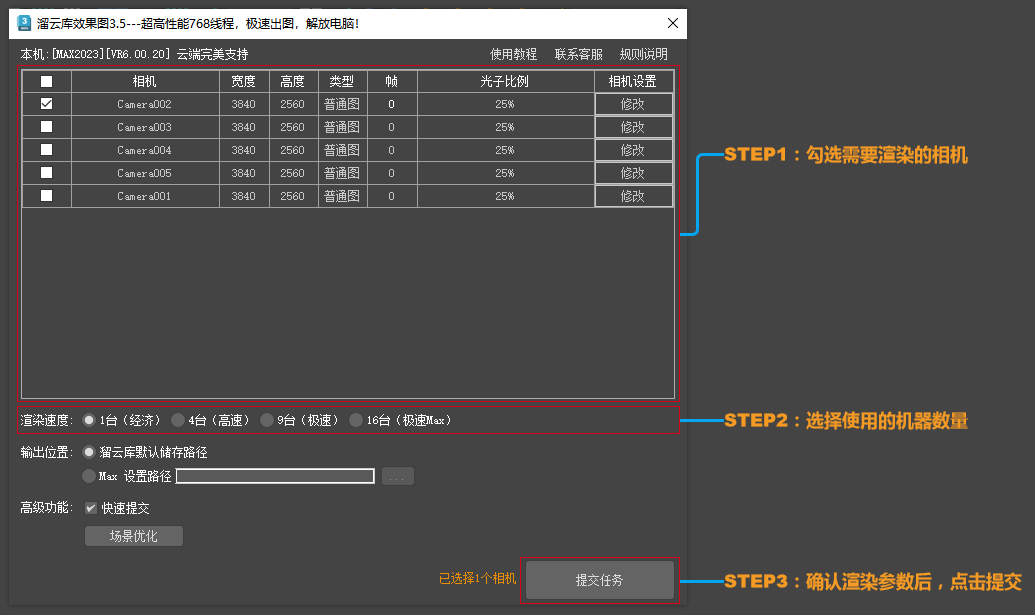Click 25% photon ratio of Camera002
This screenshot has width=1035, height=615.
pos(505,104)
